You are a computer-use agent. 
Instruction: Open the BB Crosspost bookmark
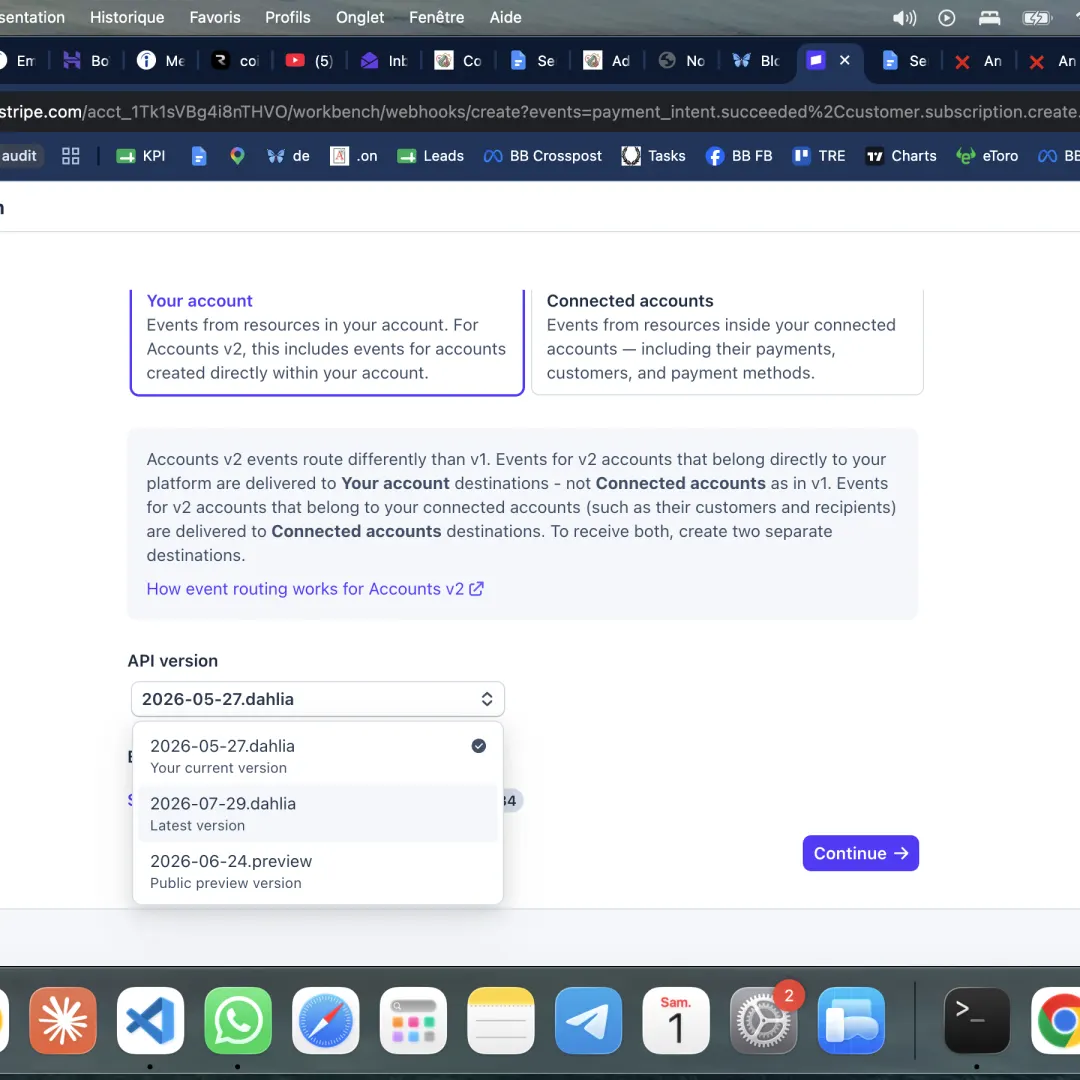(543, 156)
